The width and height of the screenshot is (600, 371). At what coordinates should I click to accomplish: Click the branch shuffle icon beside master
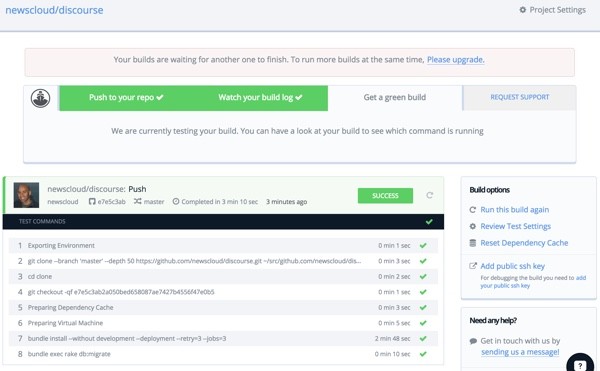[137, 201]
